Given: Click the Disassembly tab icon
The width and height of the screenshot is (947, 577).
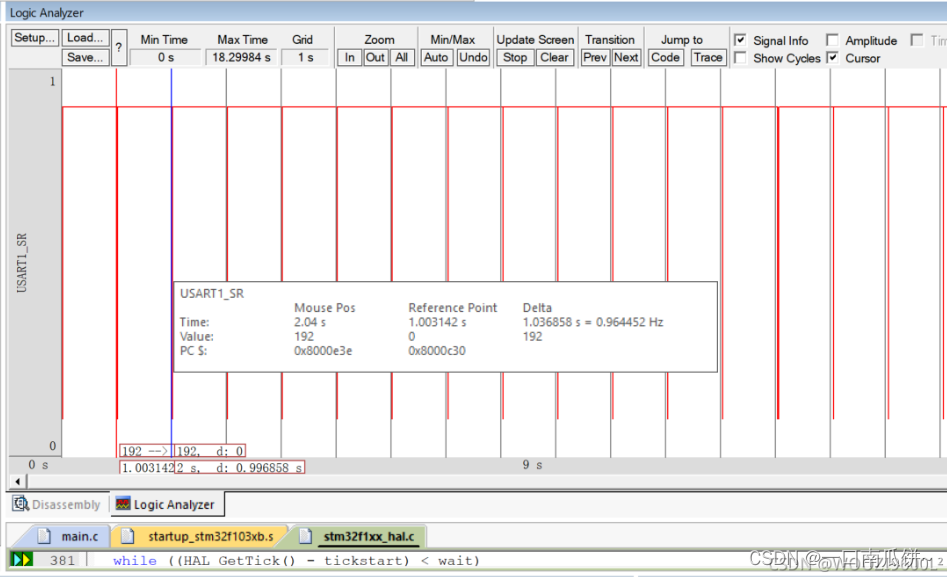Looking at the screenshot, I should coord(21,503).
